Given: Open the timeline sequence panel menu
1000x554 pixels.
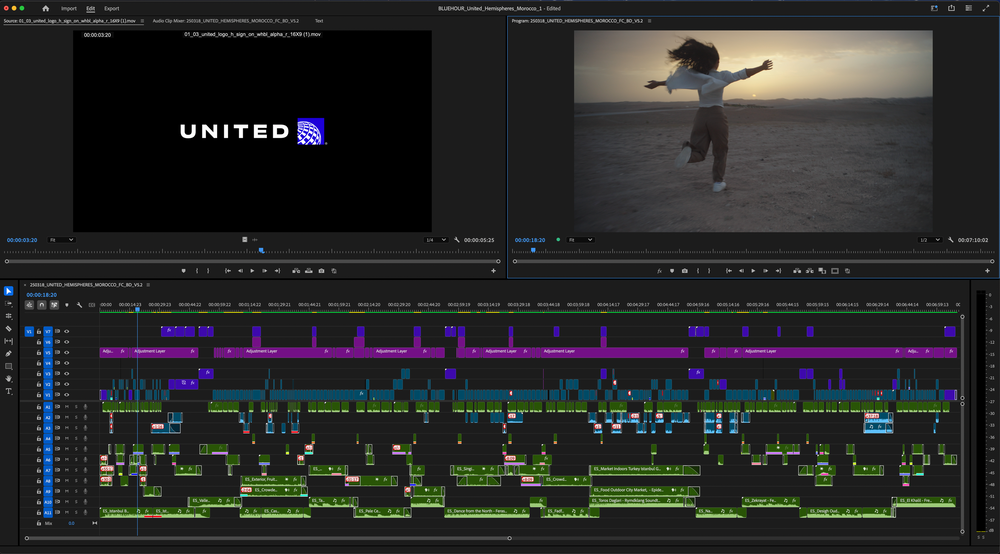Looking at the screenshot, I should (148, 285).
